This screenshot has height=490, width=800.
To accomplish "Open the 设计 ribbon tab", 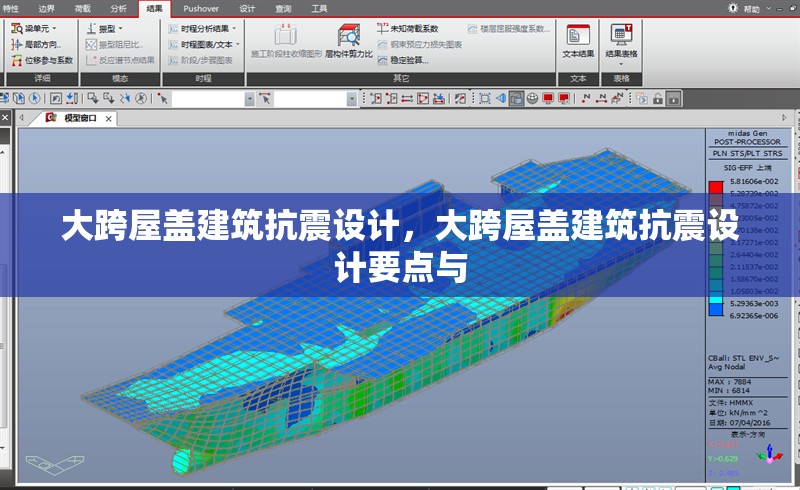I will pyautogui.click(x=247, y=9).
